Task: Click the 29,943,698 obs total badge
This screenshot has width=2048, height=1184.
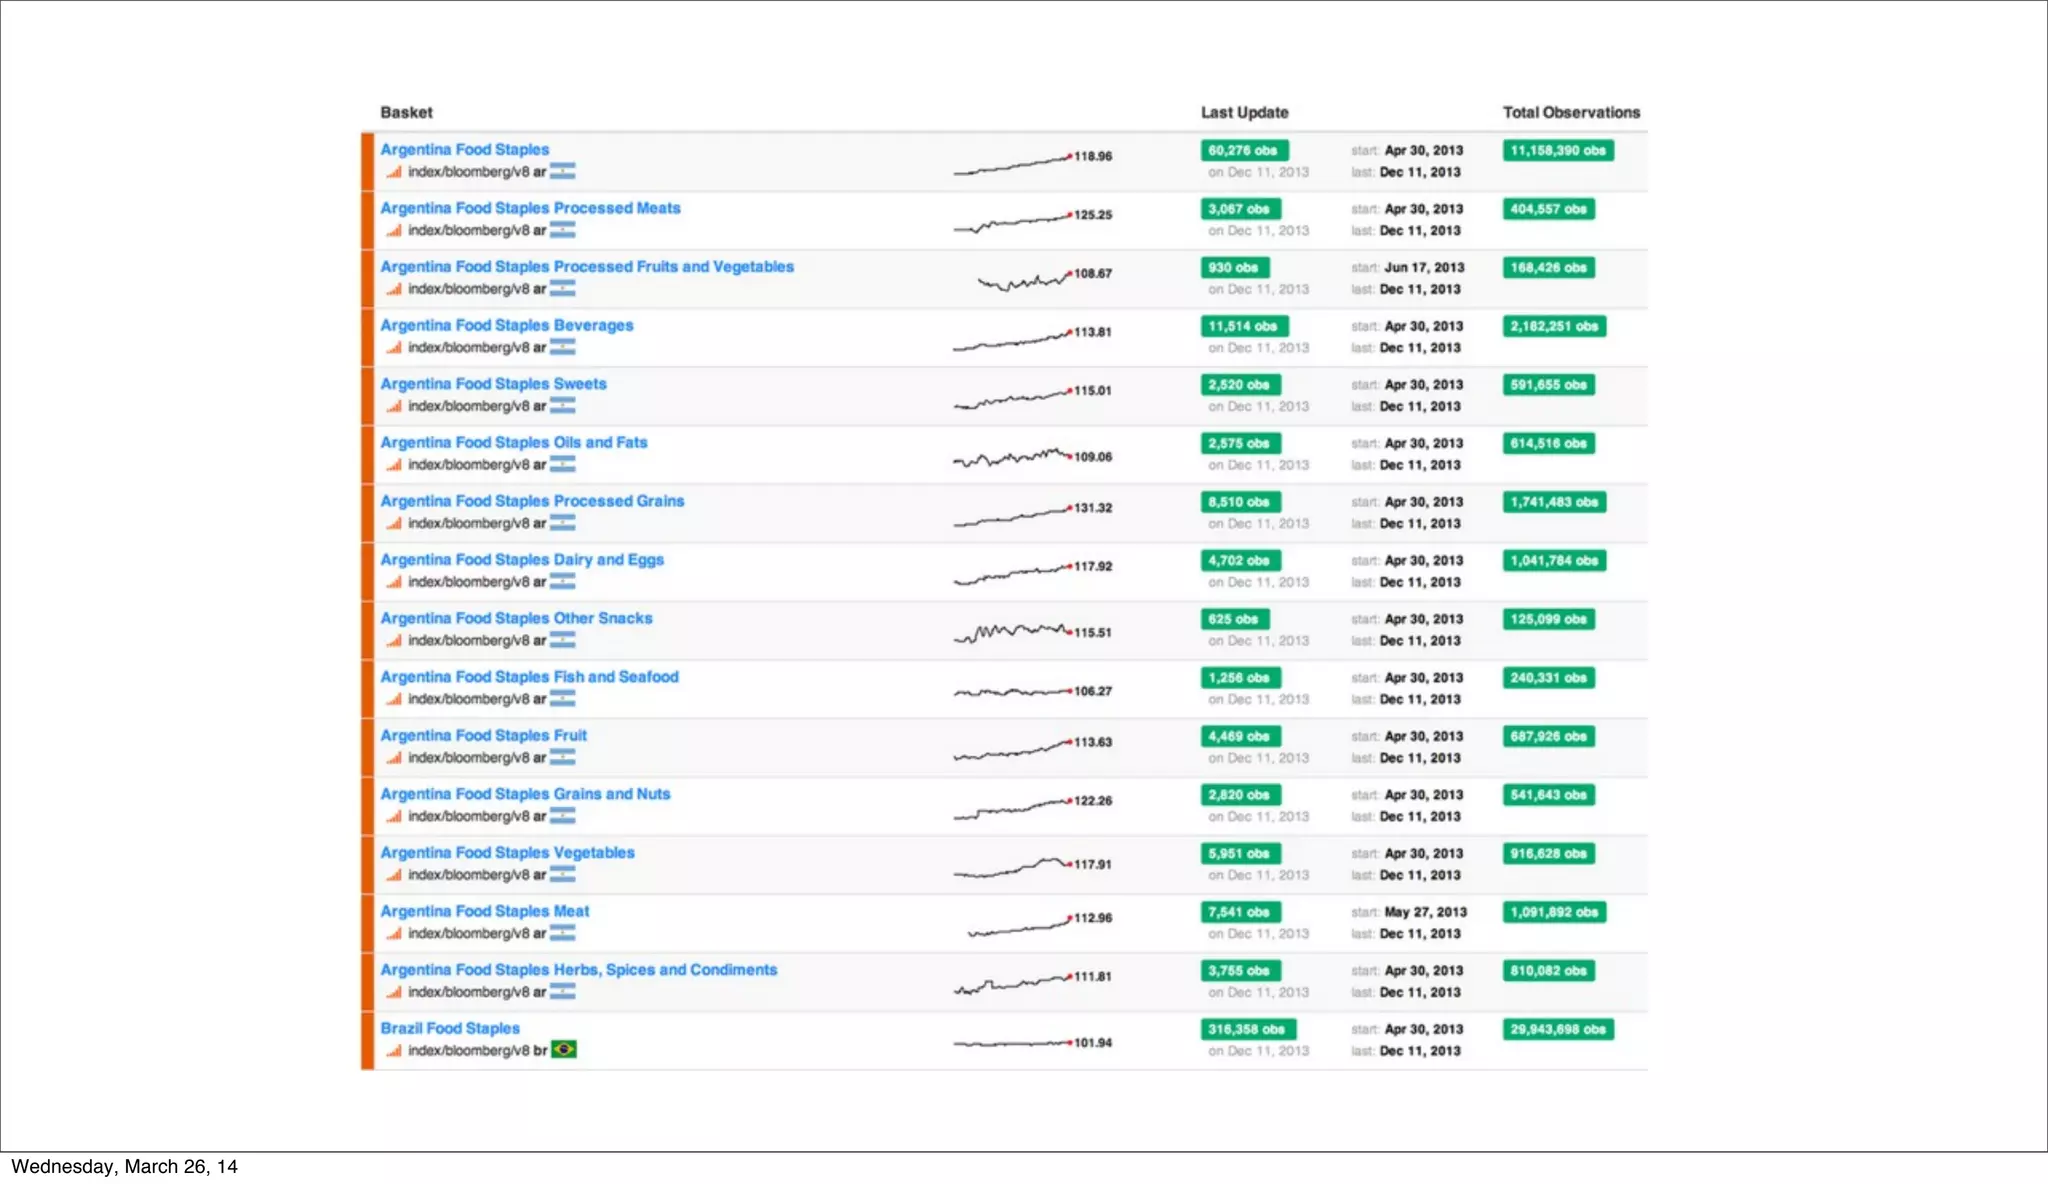Action: [1557, 1029]
